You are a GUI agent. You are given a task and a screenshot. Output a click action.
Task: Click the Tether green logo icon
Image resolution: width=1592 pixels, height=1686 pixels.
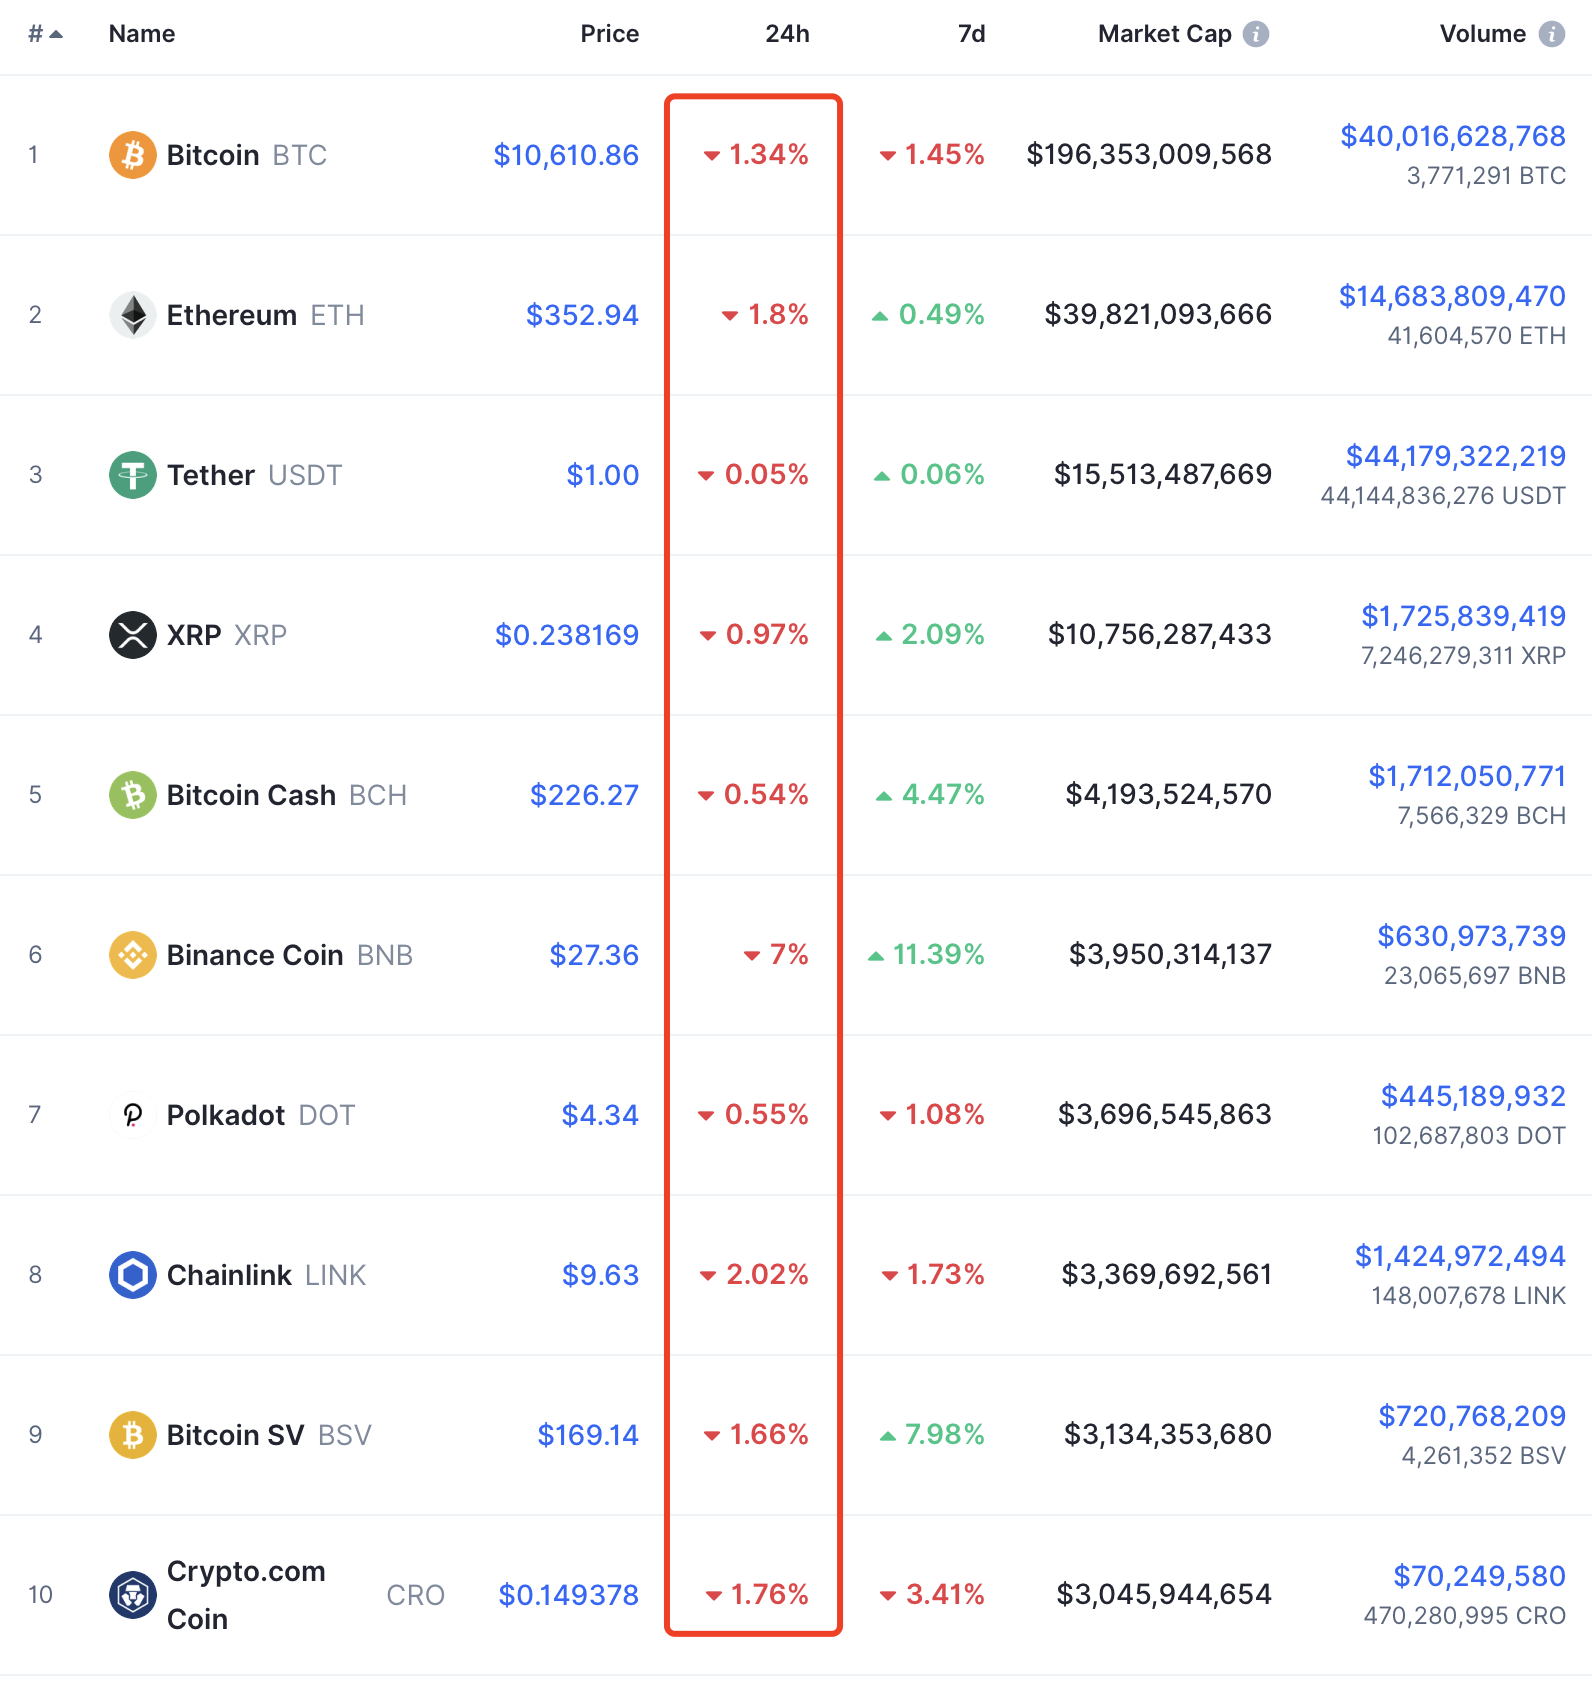tap(132, 475)
